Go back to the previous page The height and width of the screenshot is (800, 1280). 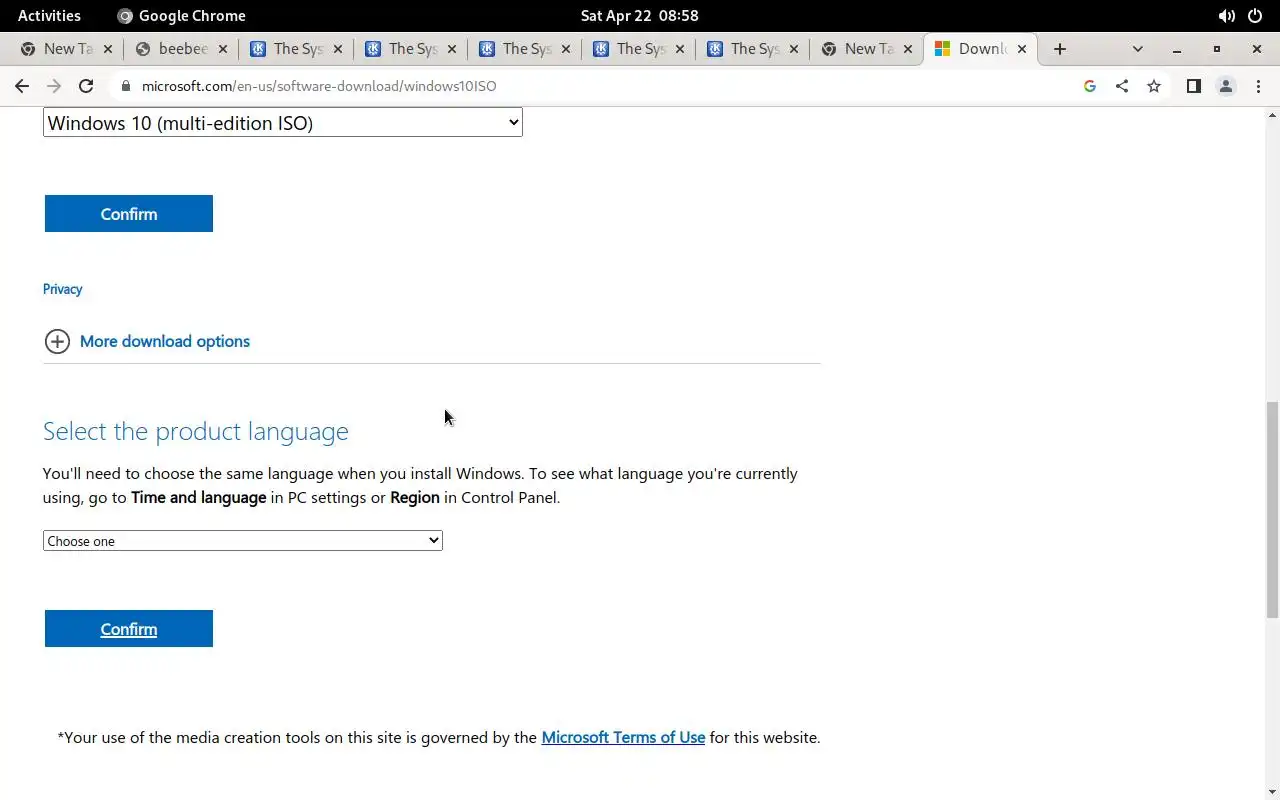[22, 86]
